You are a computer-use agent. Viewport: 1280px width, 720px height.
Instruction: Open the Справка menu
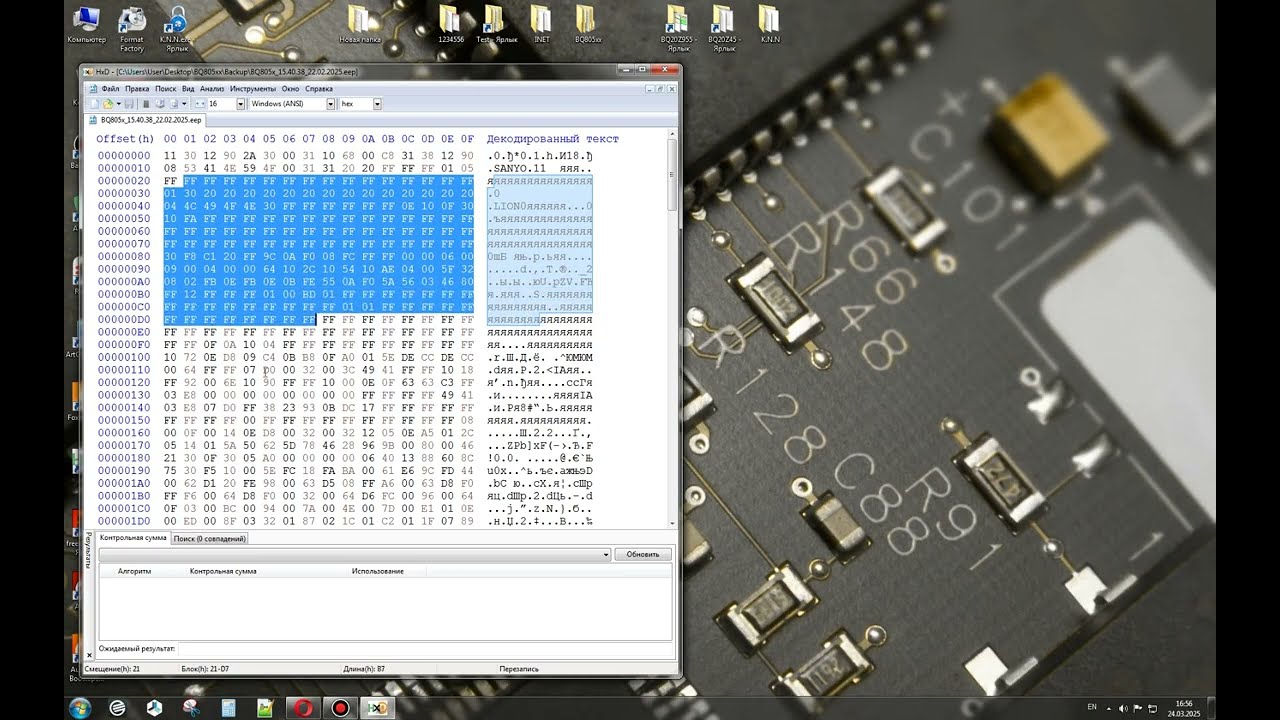(319, 89)
